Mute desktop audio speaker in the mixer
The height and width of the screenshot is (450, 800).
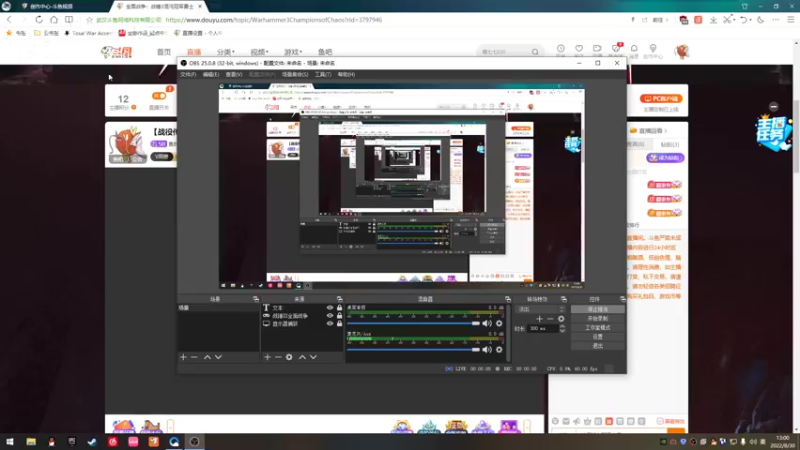click(x=487, y=323)
